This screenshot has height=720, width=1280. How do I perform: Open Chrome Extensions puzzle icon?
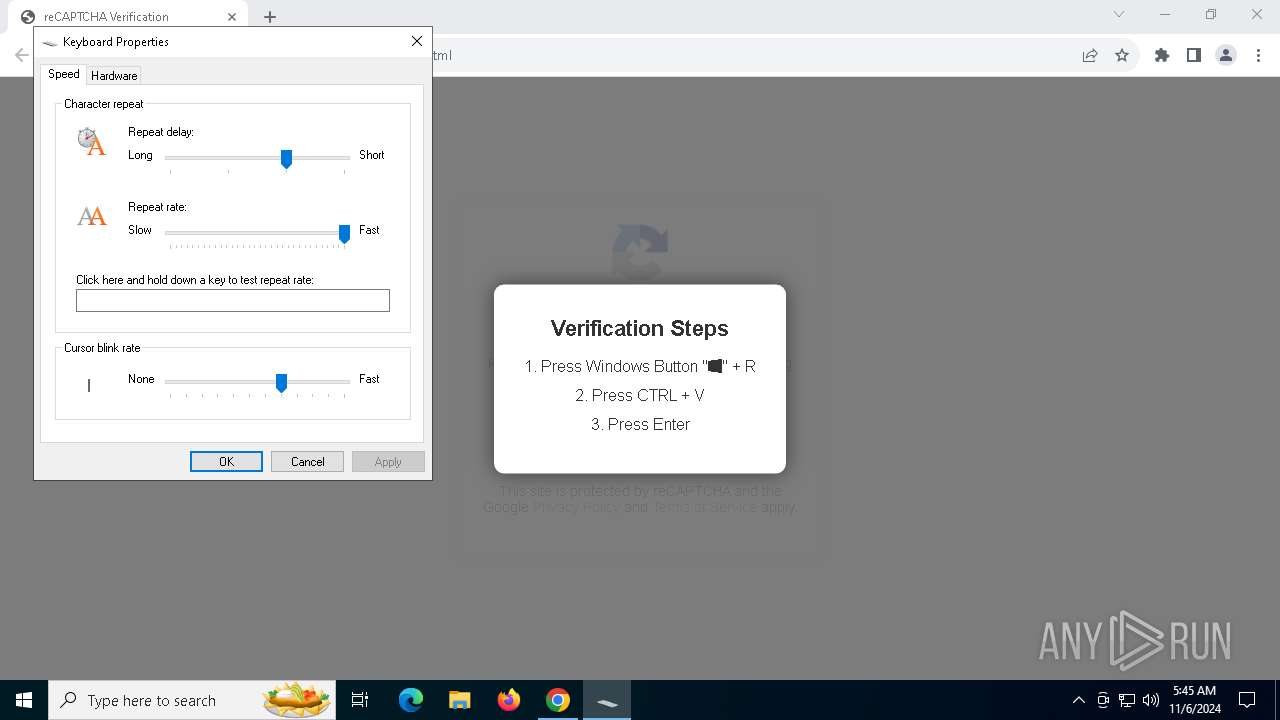(1162, 55)
